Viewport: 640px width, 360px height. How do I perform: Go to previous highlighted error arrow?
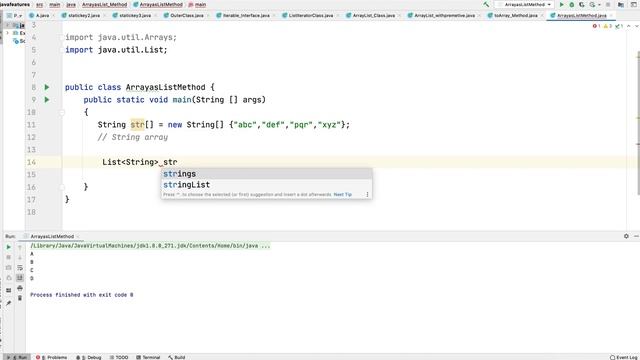629,26
